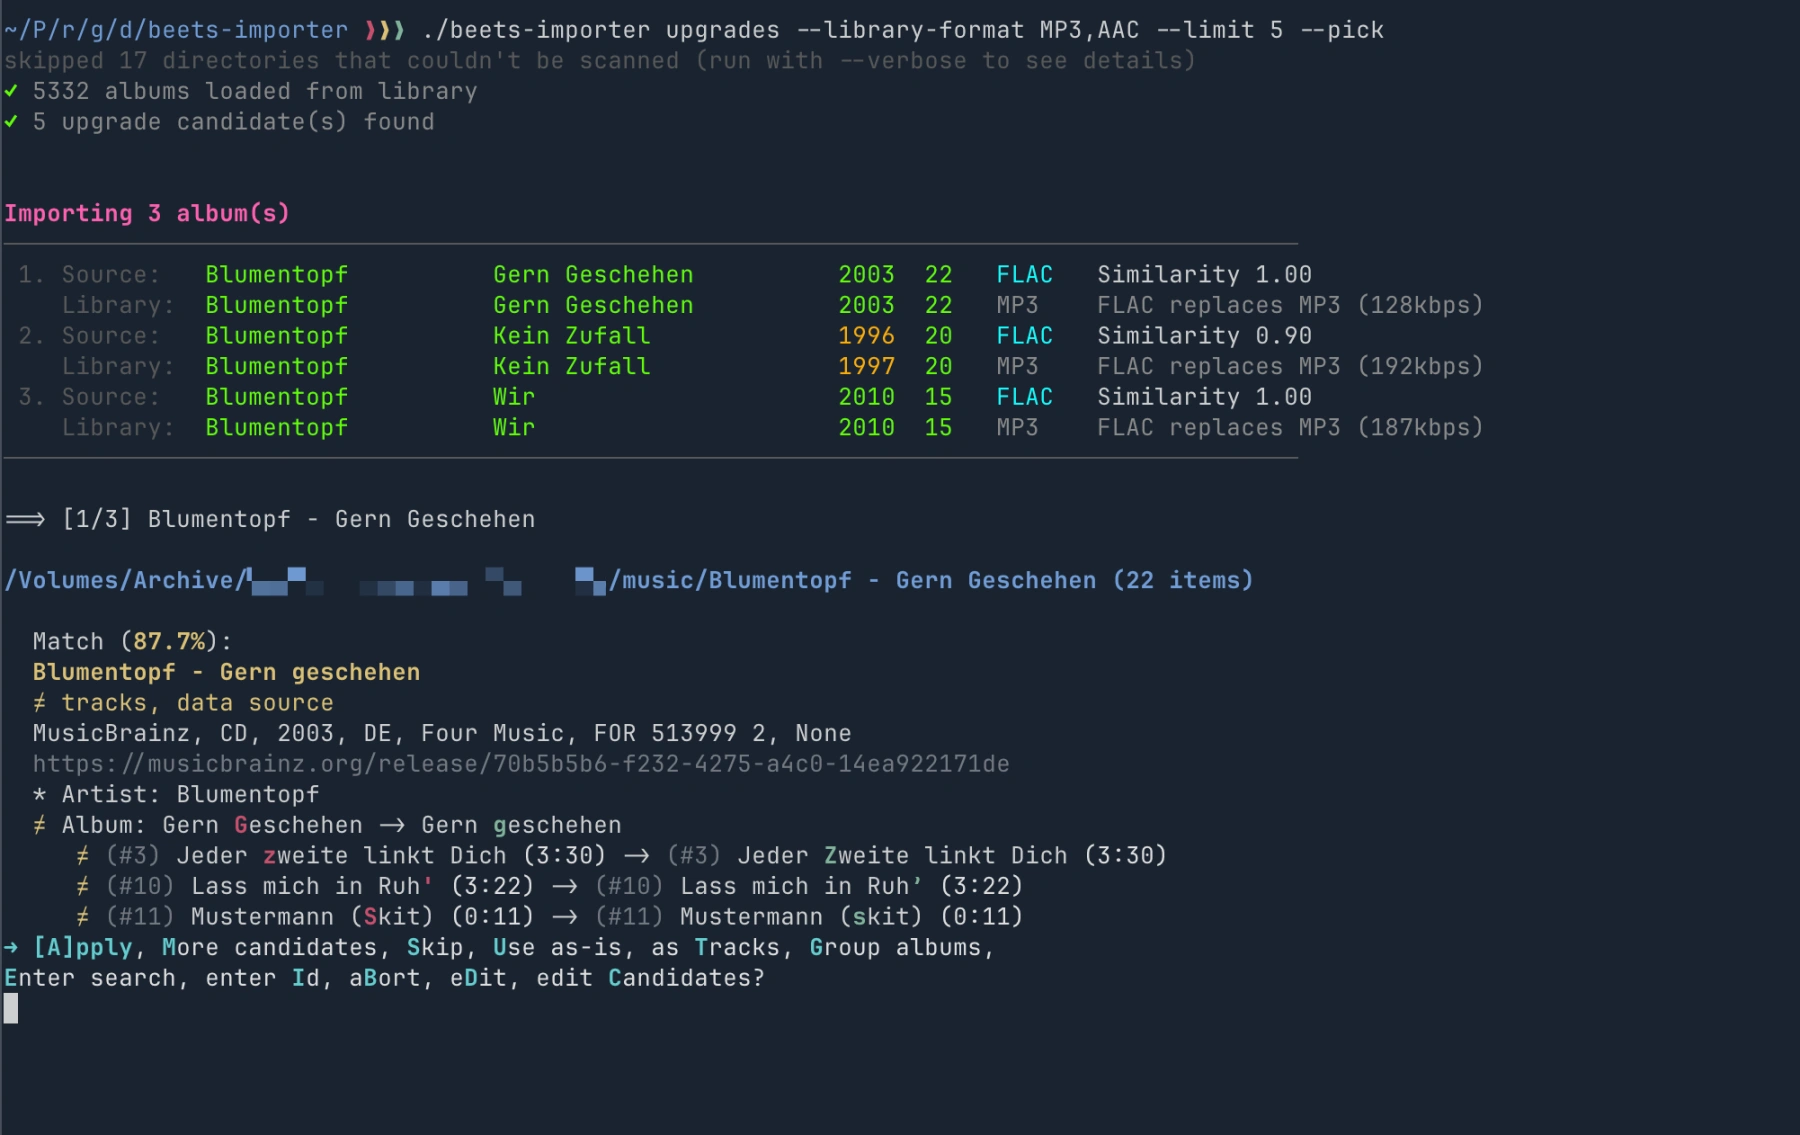1800x1135 pixels.
Task: Click the double arrow before '[1/3] Blumentopf'
Action: 25,519
